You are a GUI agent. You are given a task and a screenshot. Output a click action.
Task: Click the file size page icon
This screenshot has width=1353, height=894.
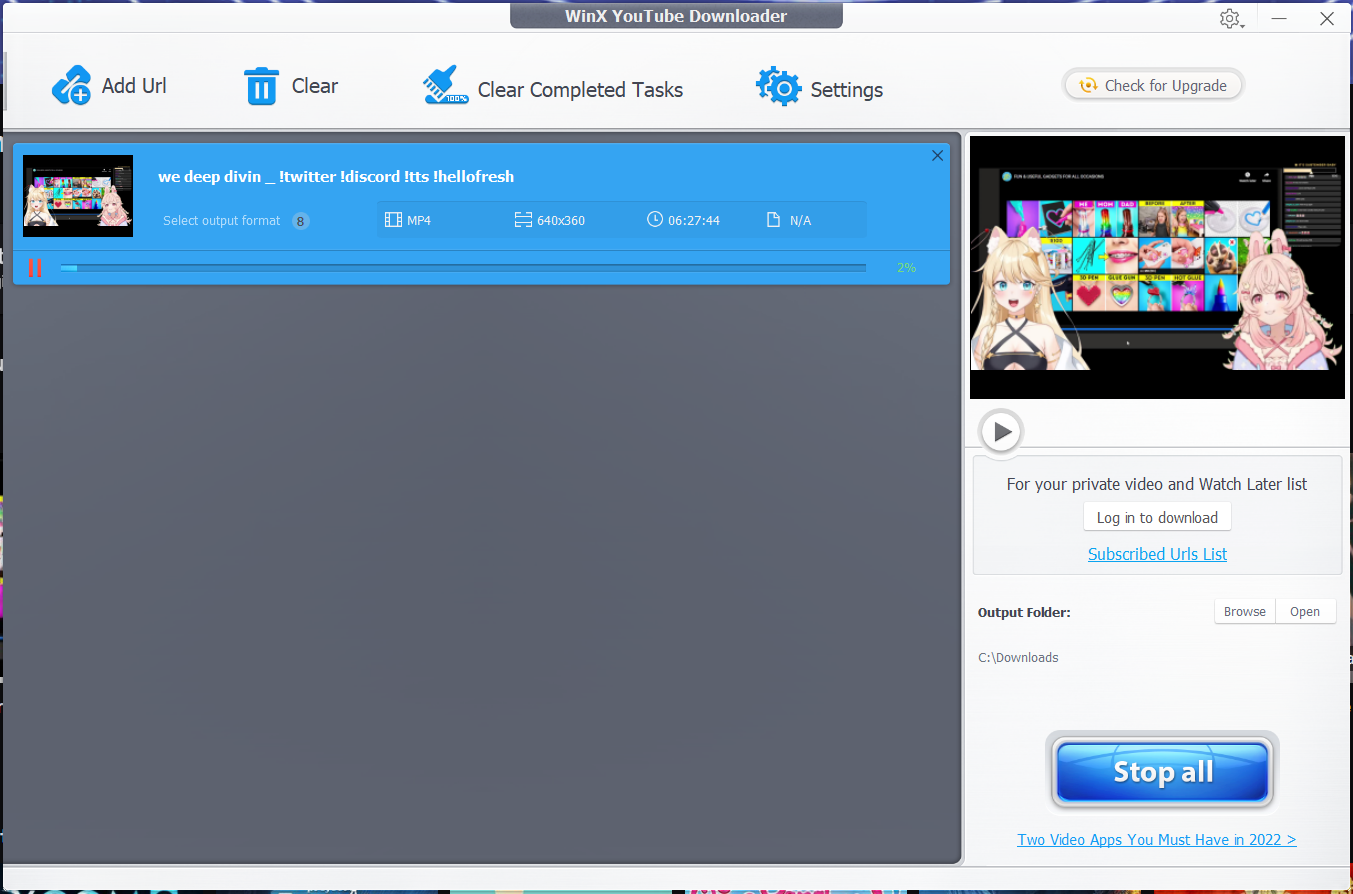click(773, 220)
